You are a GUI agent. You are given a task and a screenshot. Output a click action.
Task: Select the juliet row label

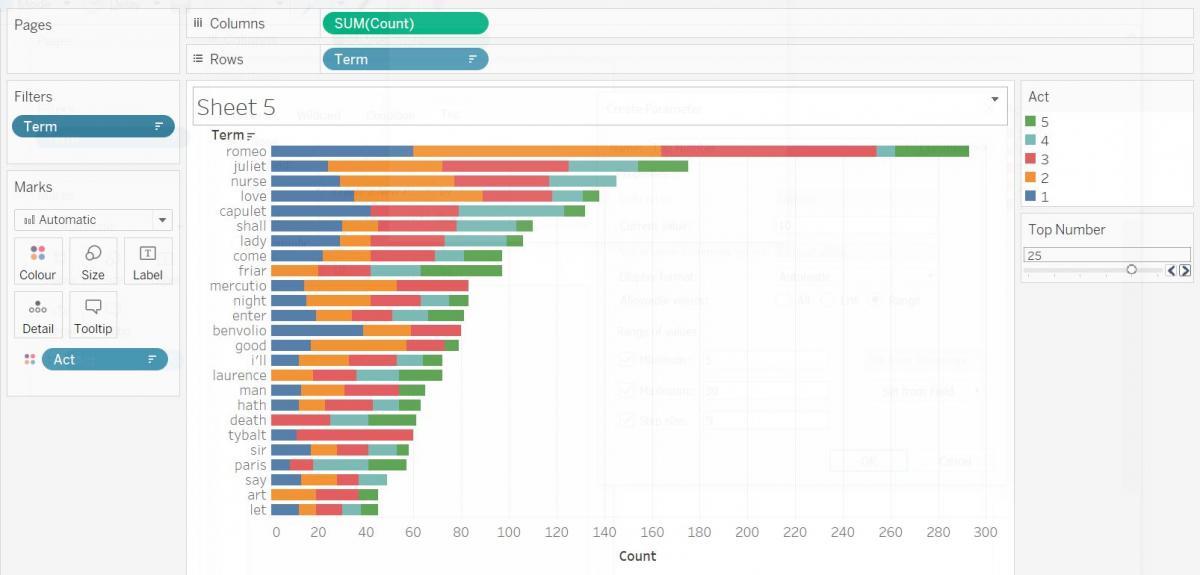250,166
